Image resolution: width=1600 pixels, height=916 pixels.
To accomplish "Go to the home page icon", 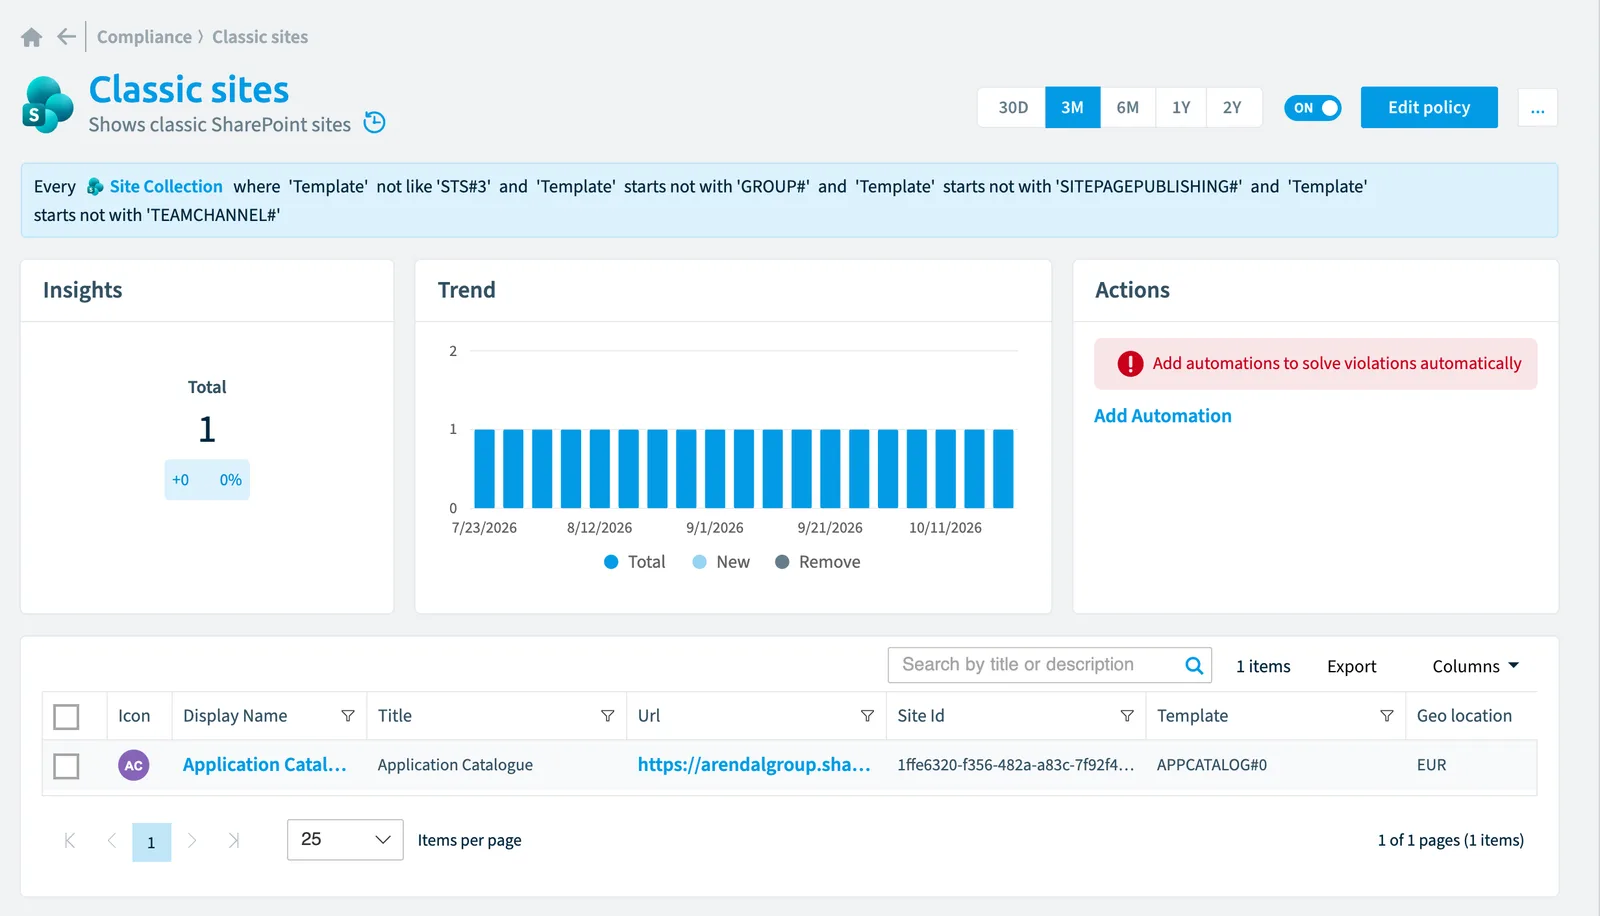I will (31, 37).
